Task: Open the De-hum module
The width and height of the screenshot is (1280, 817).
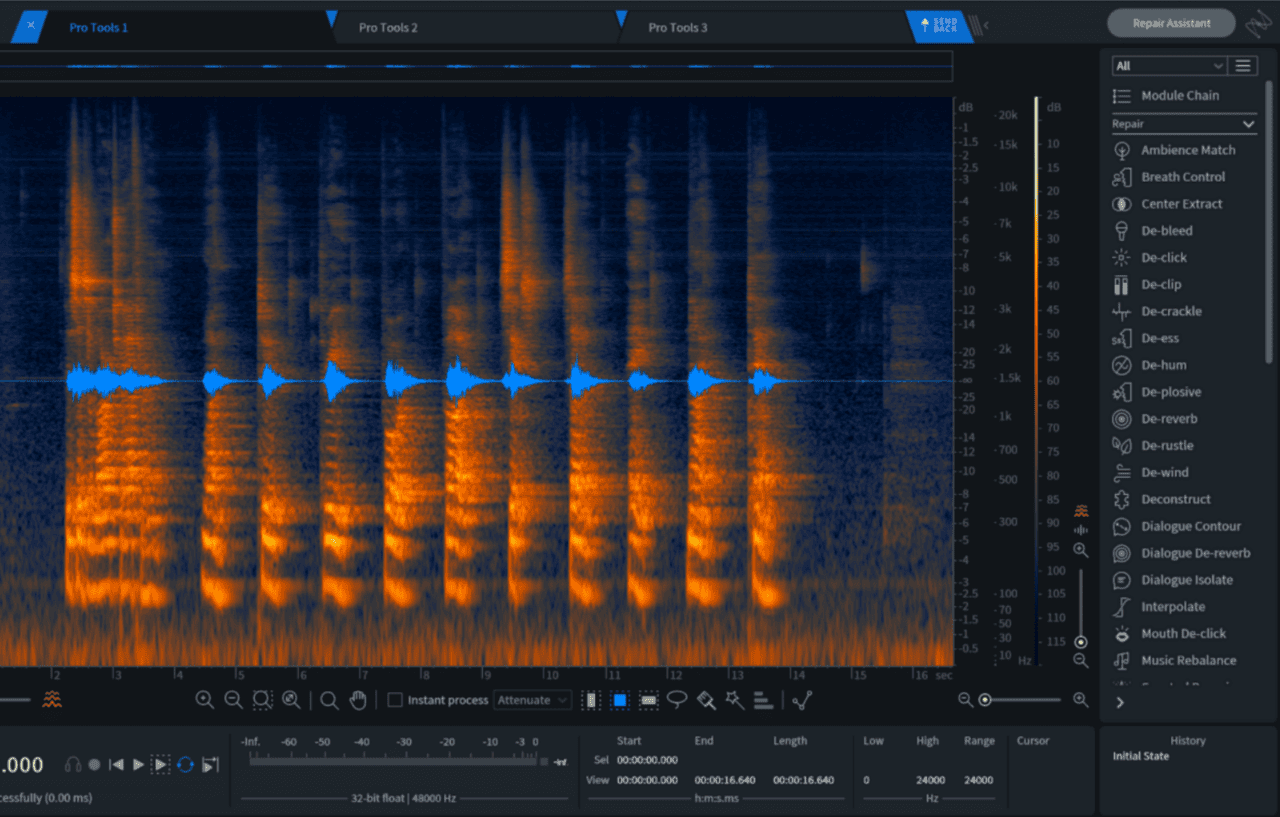Action: (x=1150, y=366)
